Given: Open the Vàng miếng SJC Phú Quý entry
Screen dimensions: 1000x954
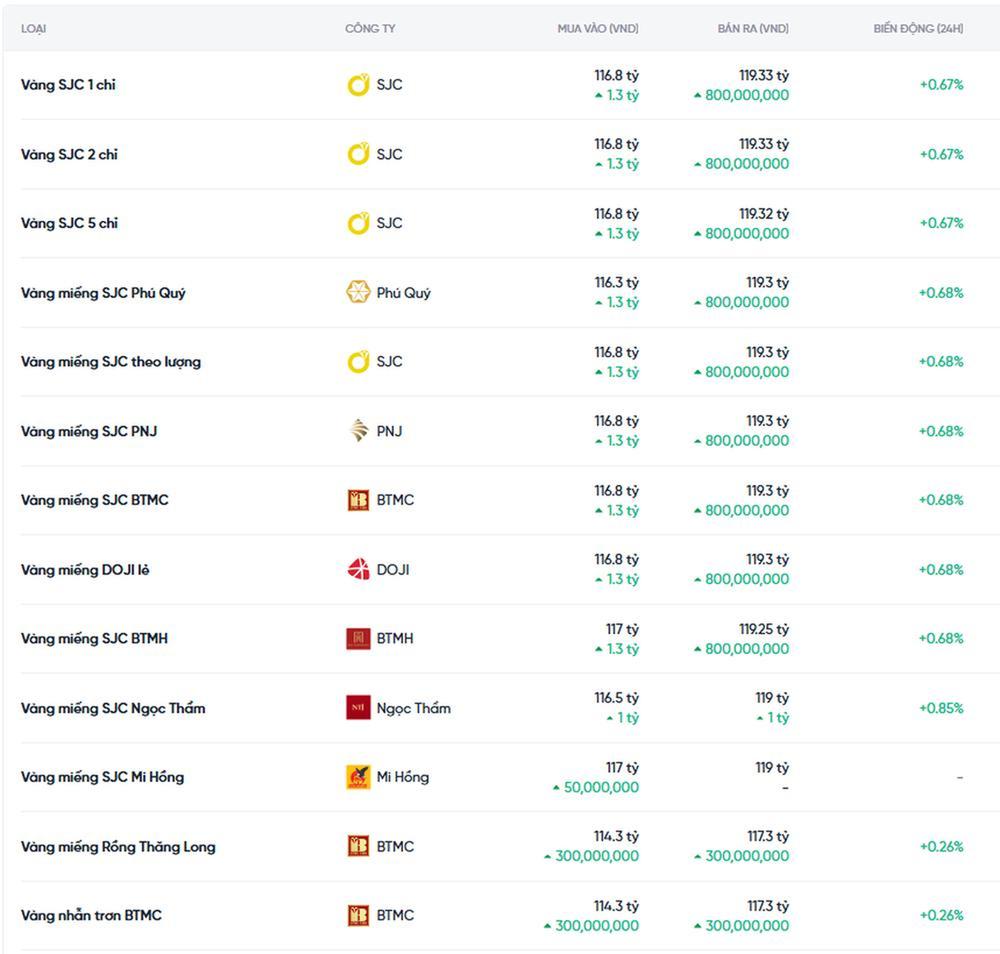Looking at the screenshot, I should point(103,293).
